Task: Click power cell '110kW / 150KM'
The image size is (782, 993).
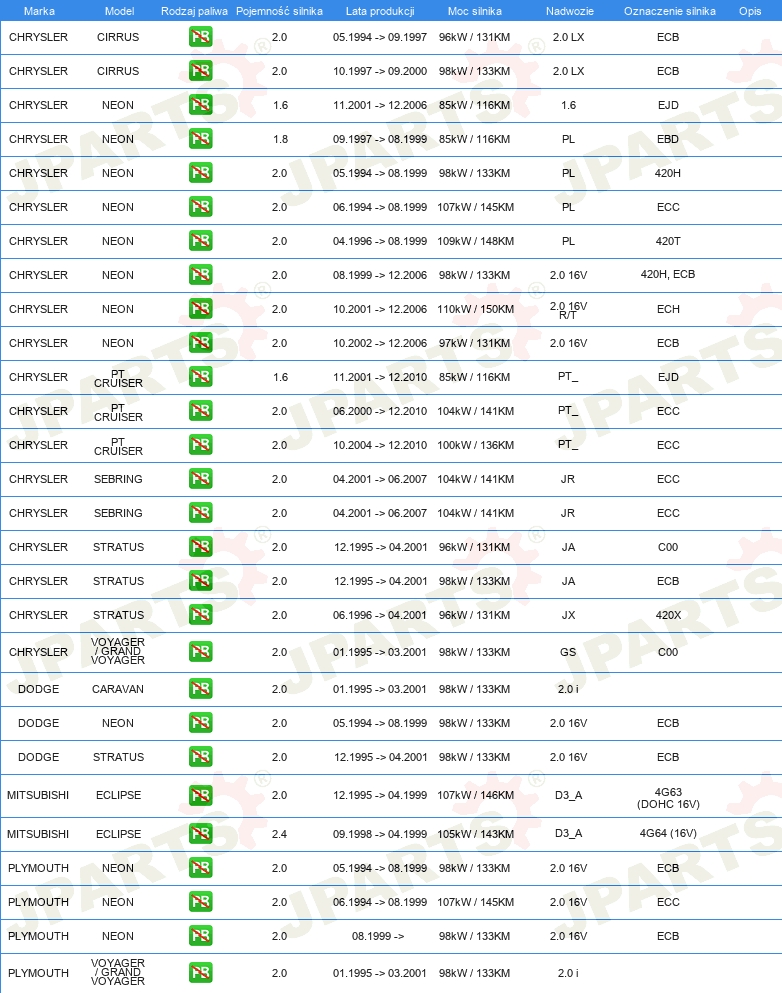Action: click(476, 309)
